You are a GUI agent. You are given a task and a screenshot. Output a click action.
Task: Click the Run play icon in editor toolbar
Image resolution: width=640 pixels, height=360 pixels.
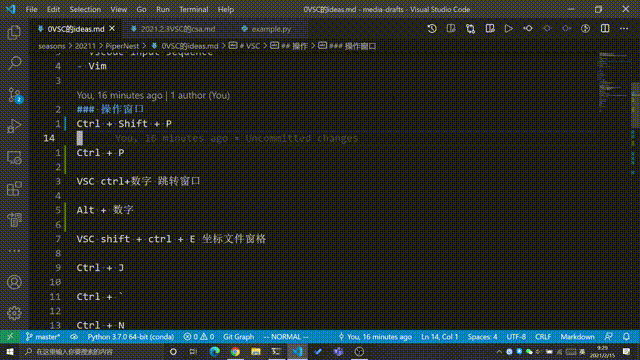tap(508, 29)
